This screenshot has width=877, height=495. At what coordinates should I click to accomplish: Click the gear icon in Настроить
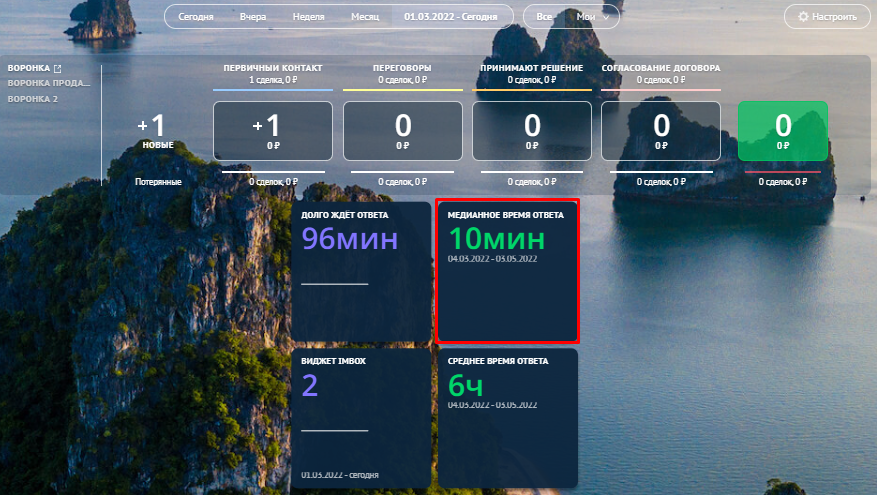click(803, 18)
